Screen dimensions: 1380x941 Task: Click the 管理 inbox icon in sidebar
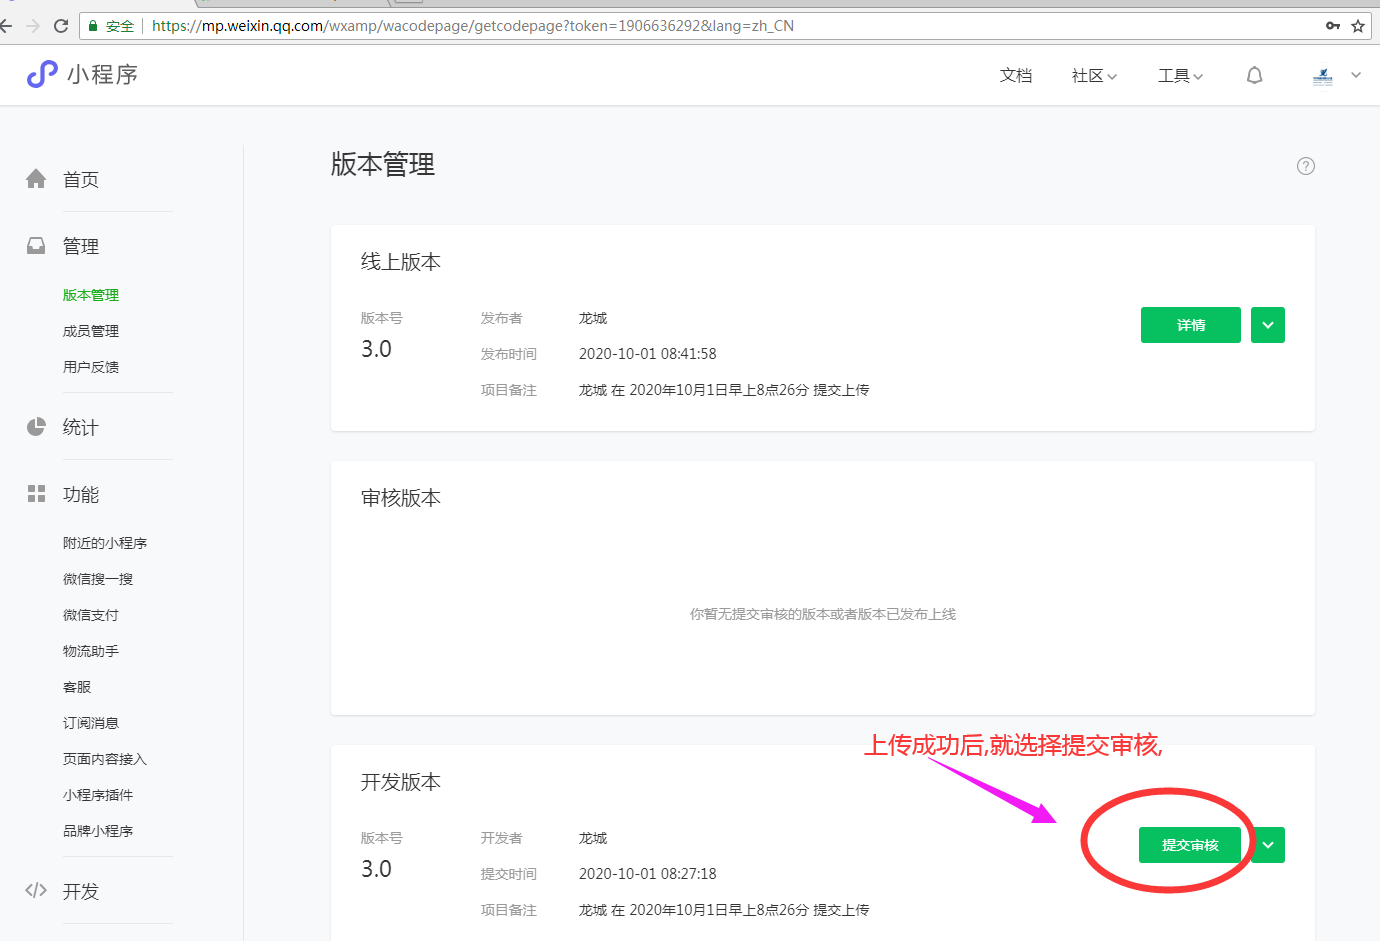coord(36,246)
